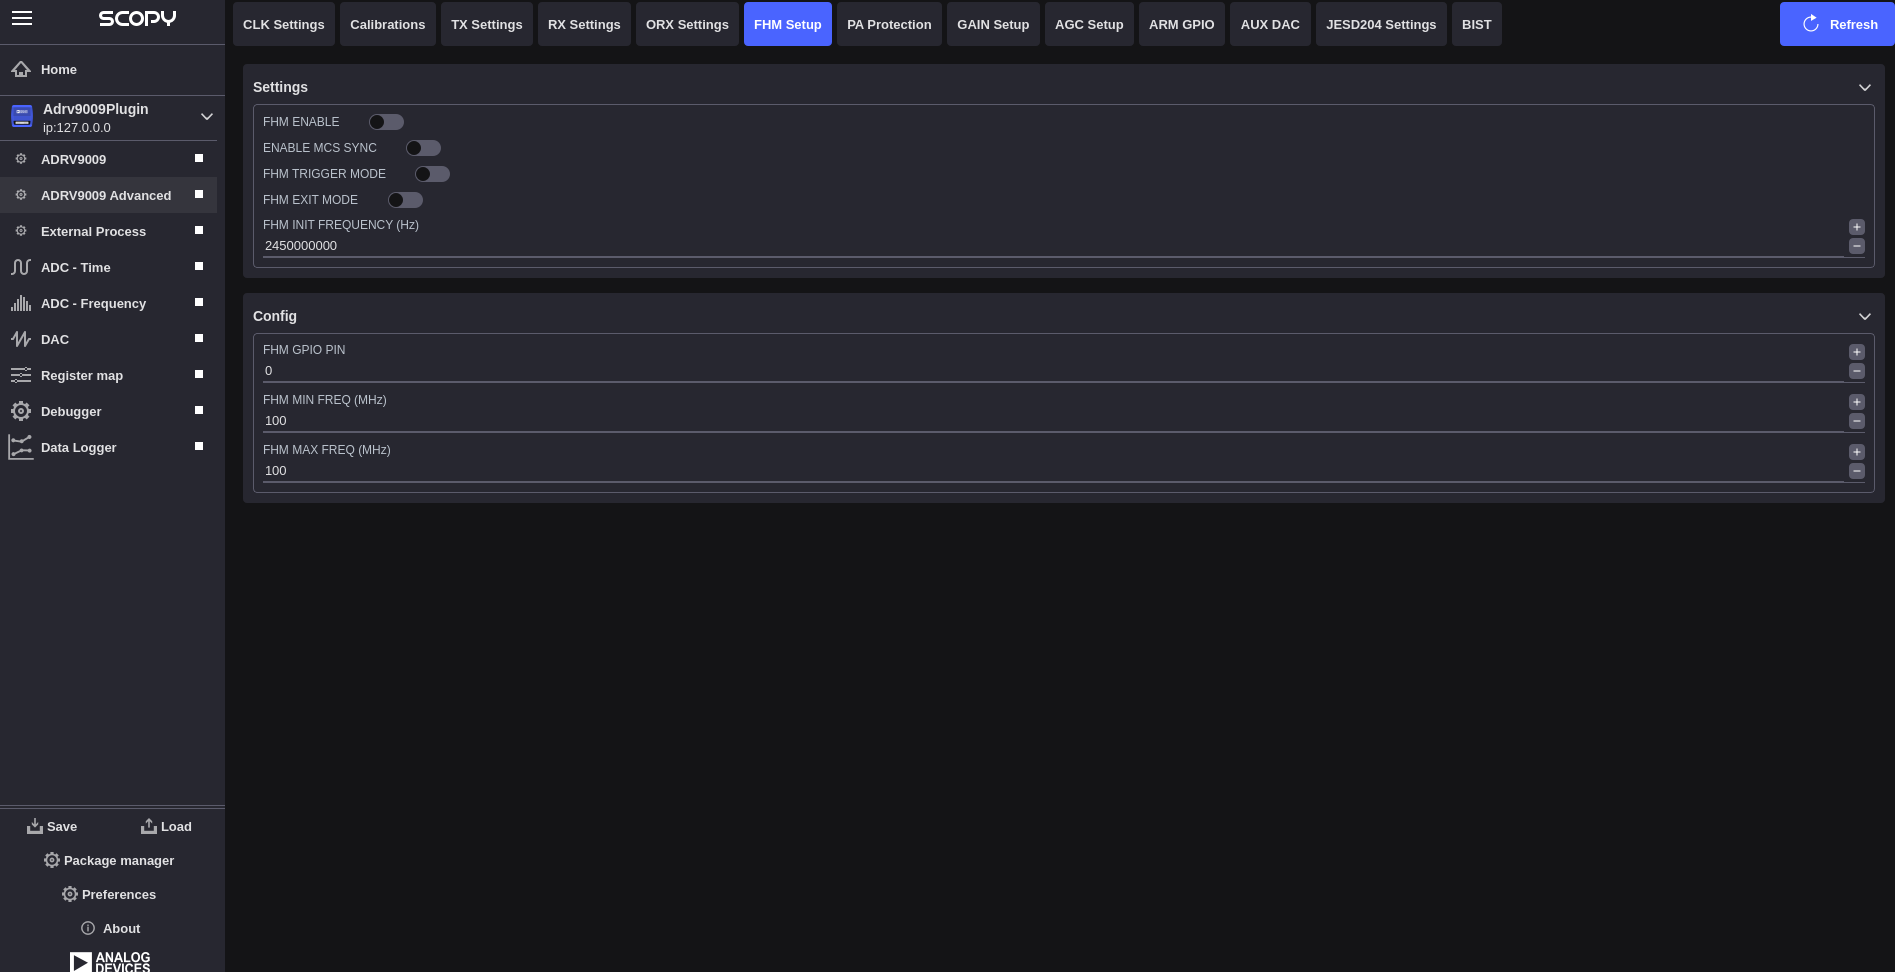Screen dimensions: 1895x972
Task: Click the Data Logger chart icon
Action: [21, 447]
